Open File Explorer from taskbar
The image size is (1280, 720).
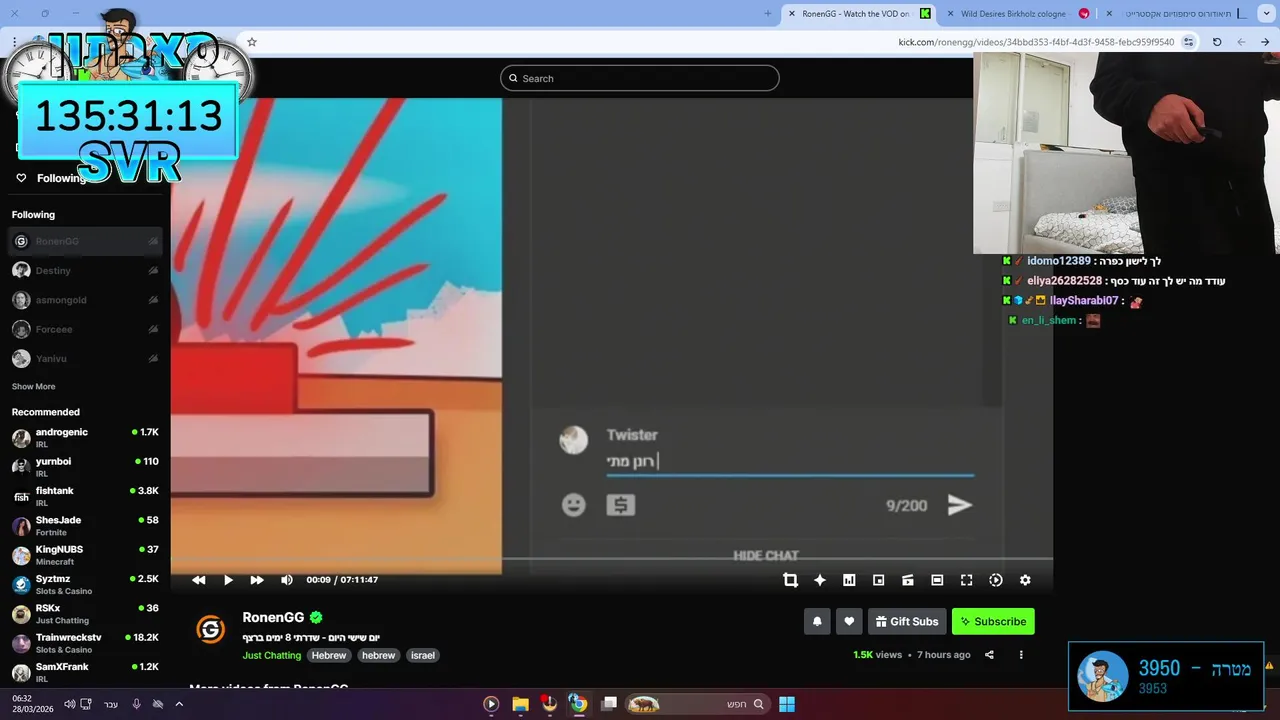click(x=520, y=704)
